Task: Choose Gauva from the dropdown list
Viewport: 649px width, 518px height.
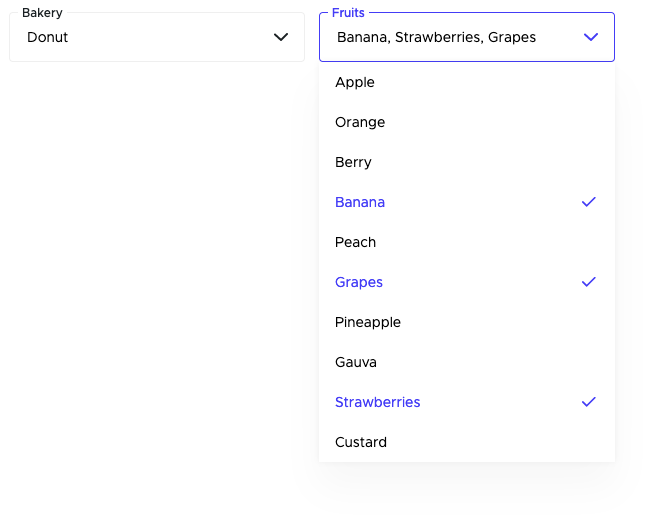Action: (x=356, y=362)
